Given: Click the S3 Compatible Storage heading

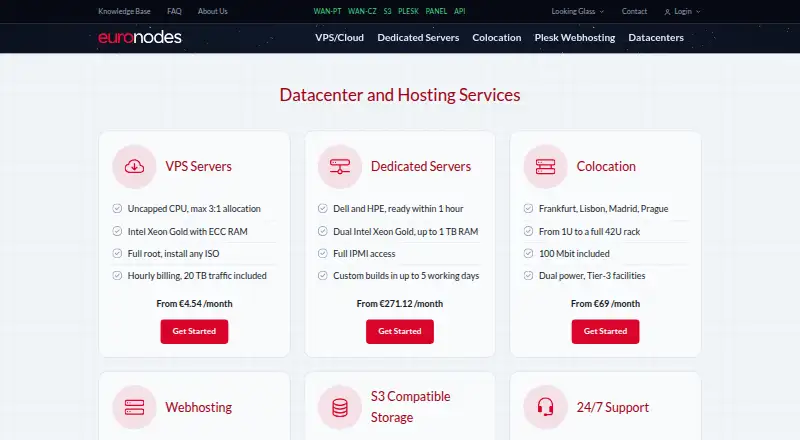Looking at the screenshot, I should [411, 407].
